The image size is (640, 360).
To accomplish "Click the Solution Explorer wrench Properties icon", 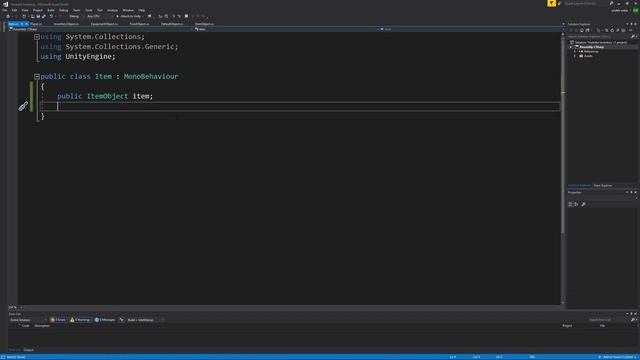I will pyautogui.click(x=618, y=30).
